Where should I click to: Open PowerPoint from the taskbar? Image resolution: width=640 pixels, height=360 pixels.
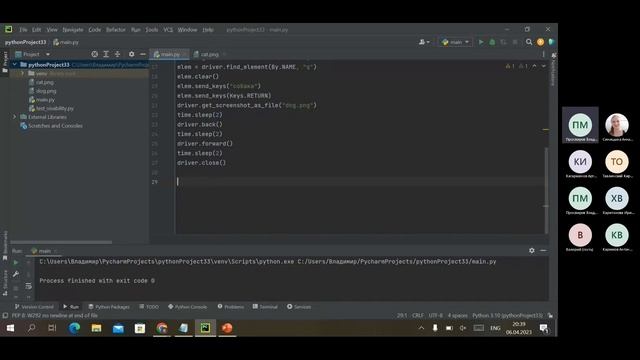coord(227,328)
